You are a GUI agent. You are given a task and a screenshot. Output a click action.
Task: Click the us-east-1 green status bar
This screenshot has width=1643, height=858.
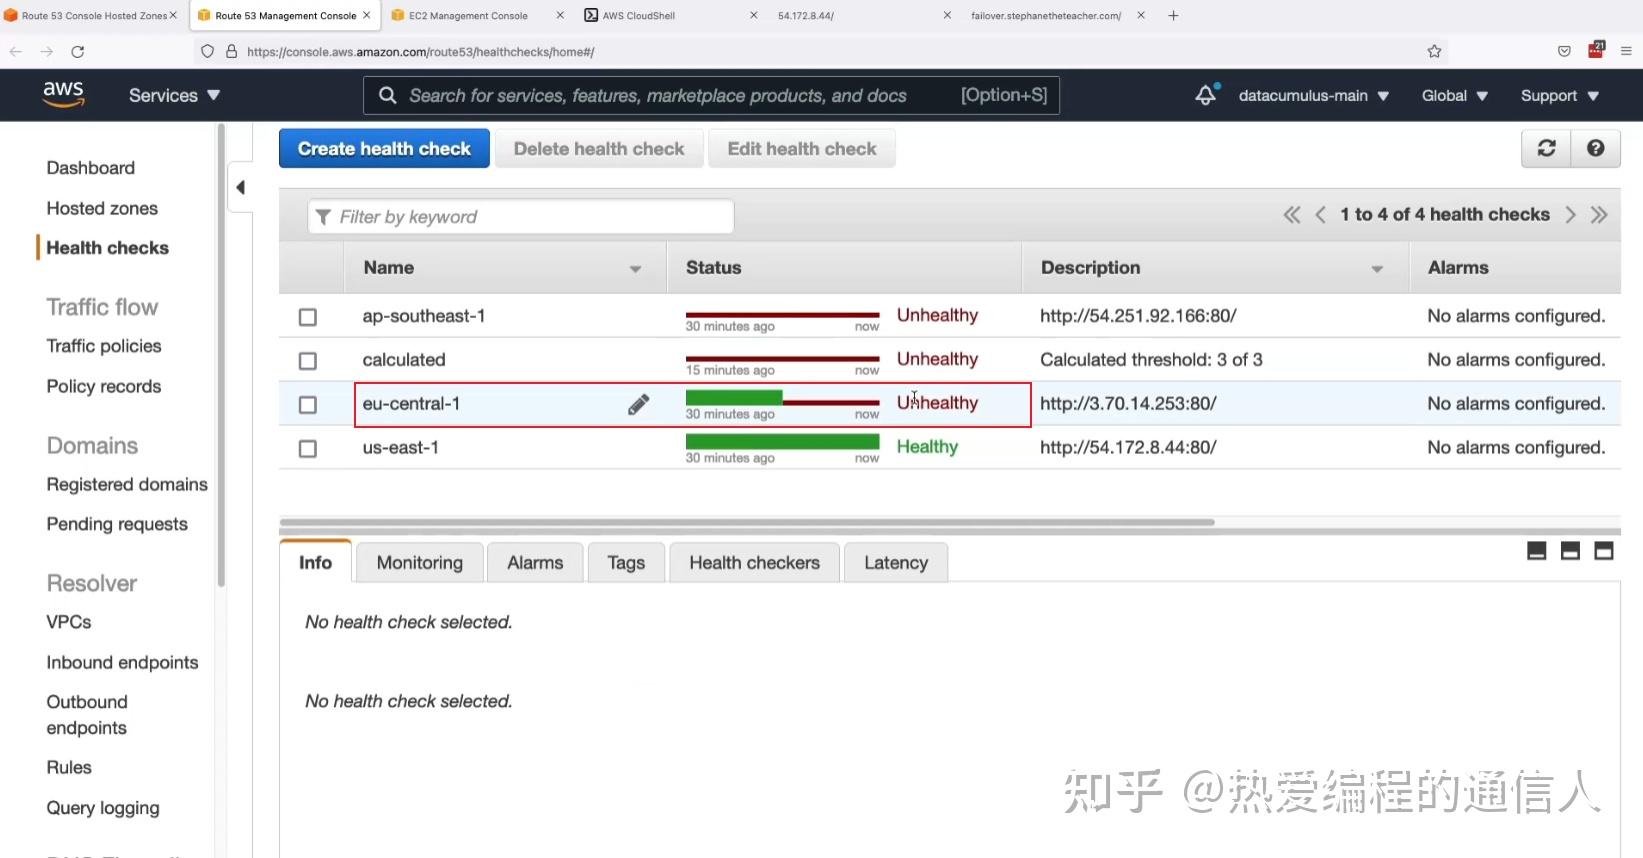pos(782,442)
